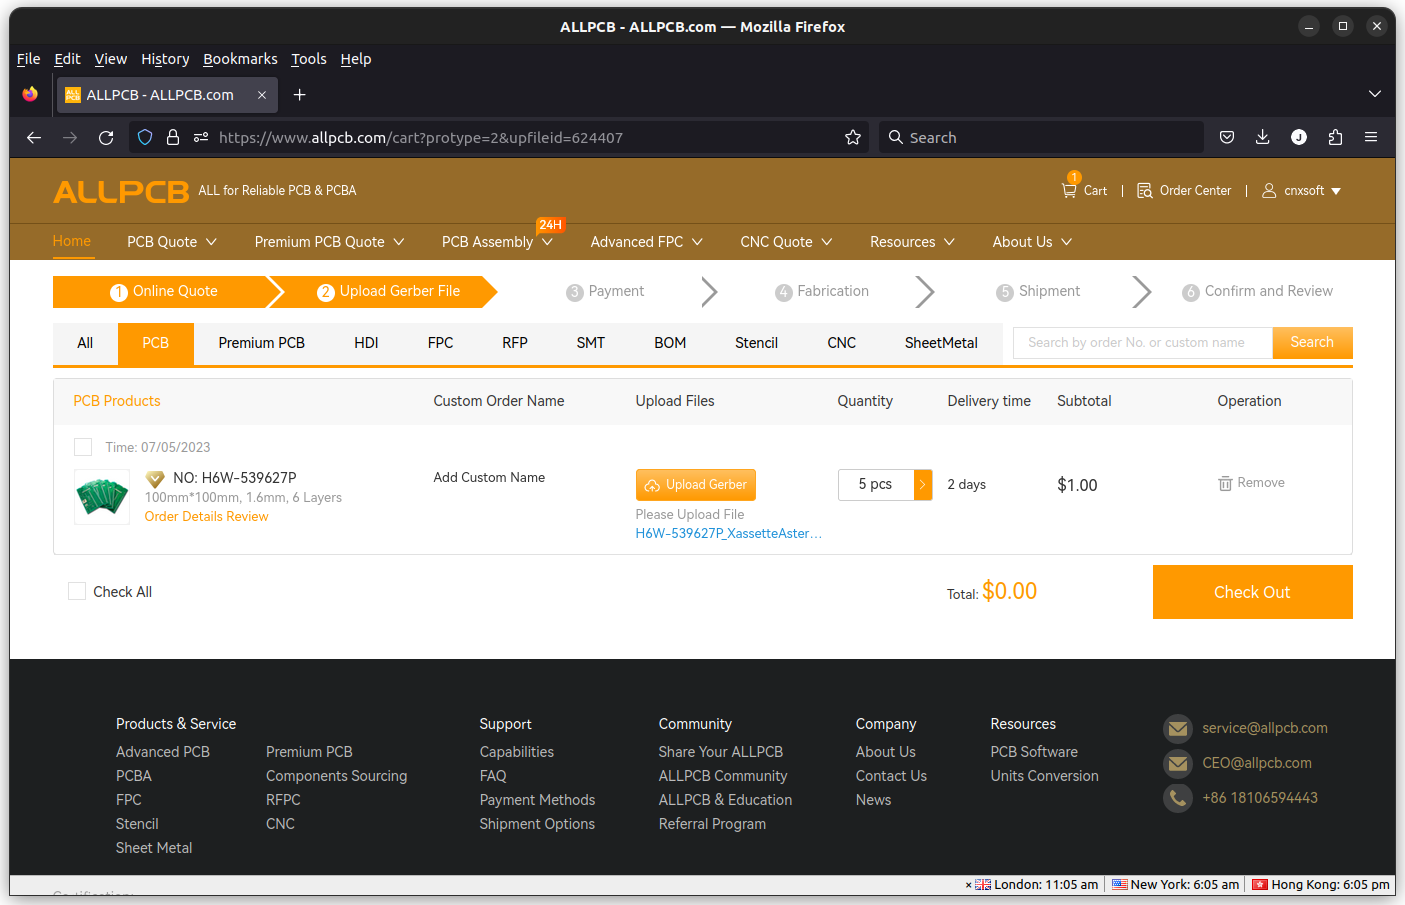The image size is (1405, 905).
Task: Expand the Advanced FPC menu
Action: tap(647, 242)
